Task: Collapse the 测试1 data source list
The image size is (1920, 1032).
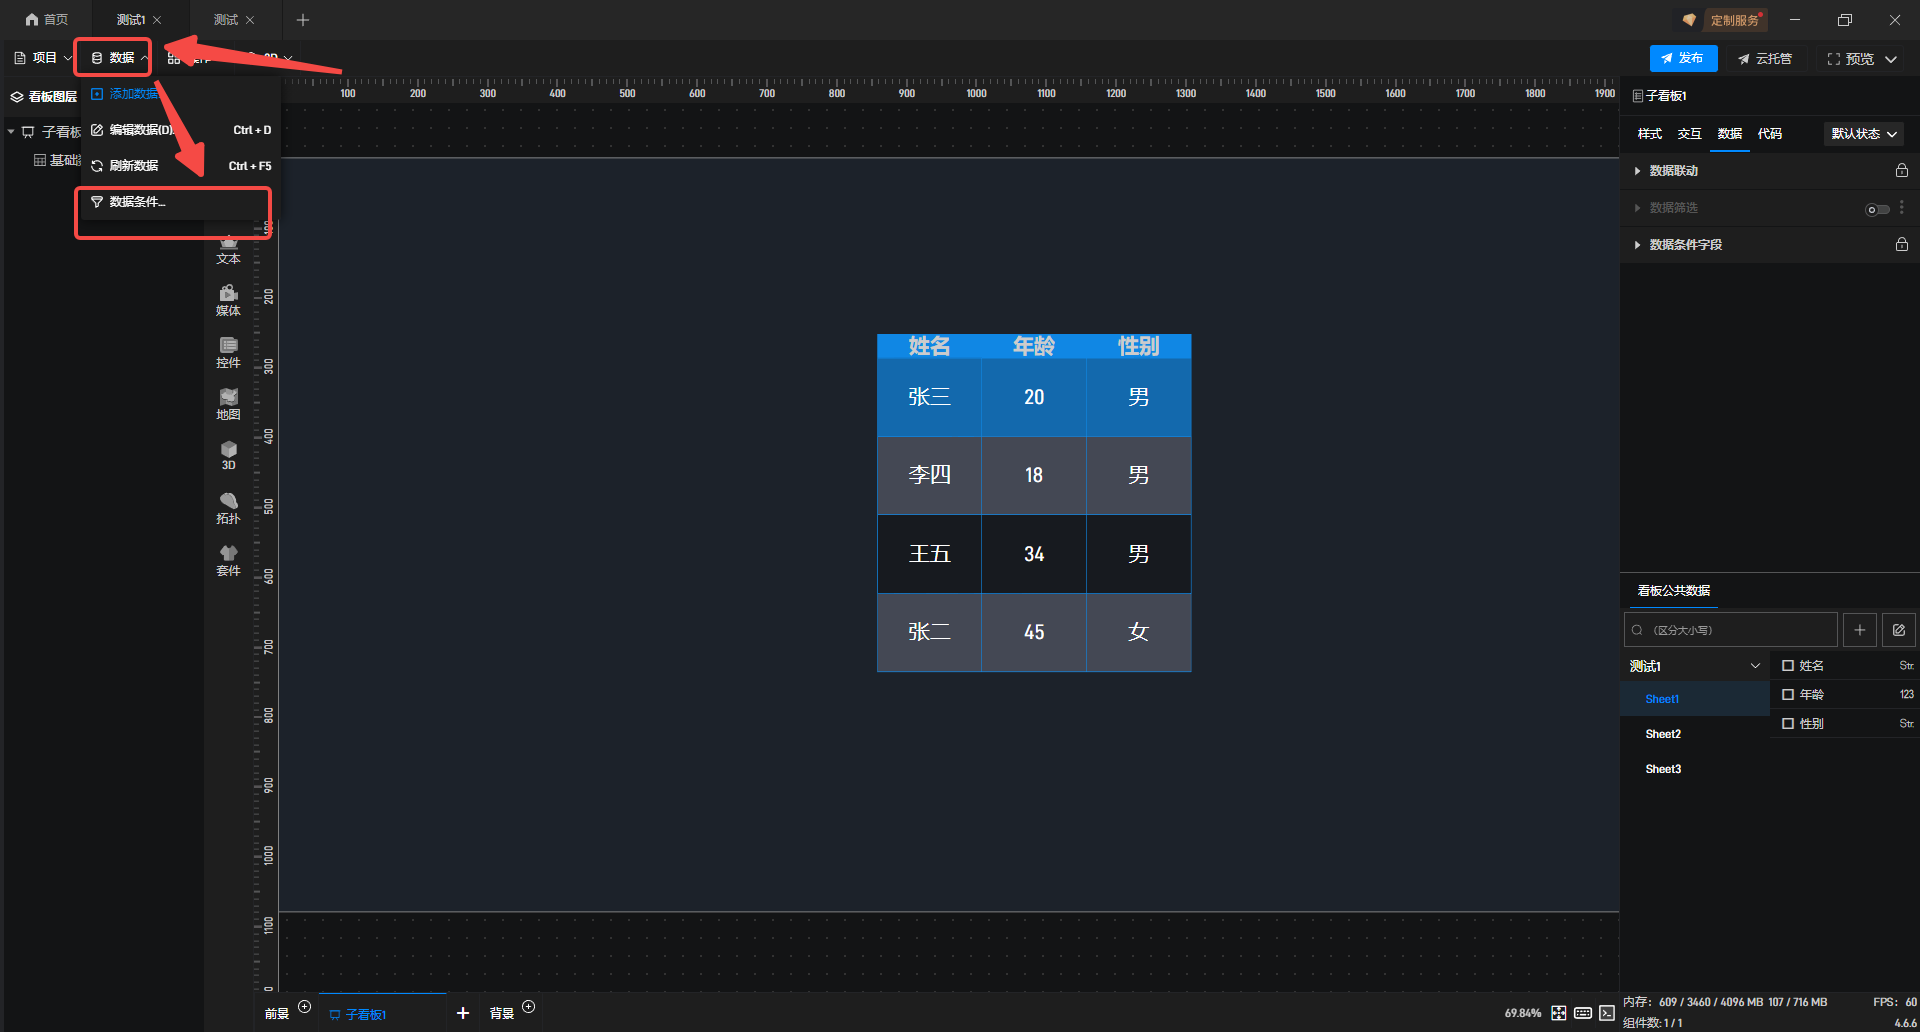Action: (x=1754, y=666)
